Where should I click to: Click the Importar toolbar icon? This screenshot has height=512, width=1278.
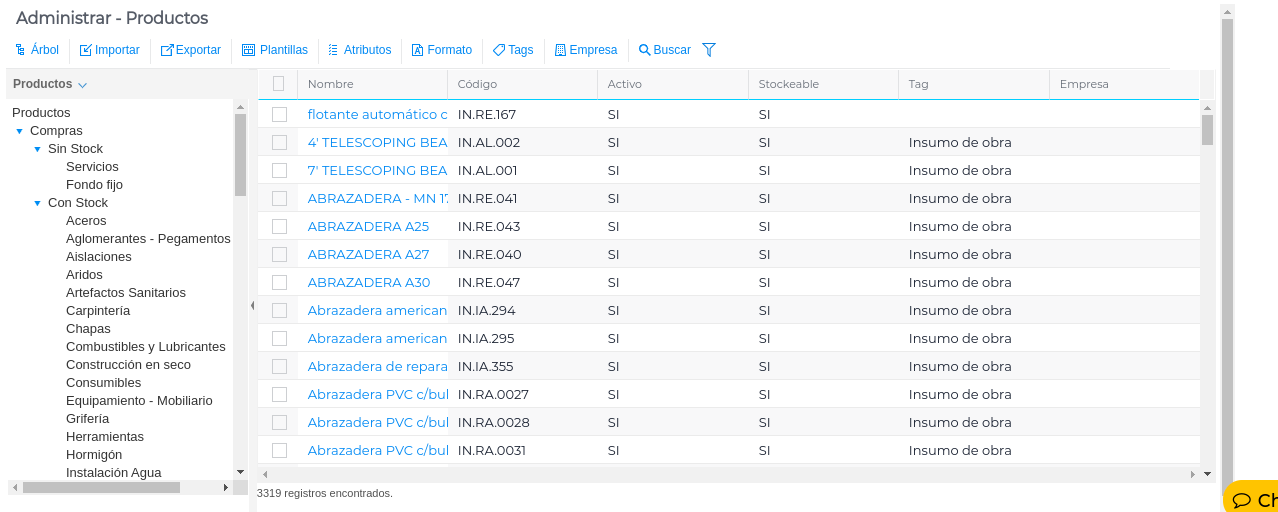(x=86, y=50)
